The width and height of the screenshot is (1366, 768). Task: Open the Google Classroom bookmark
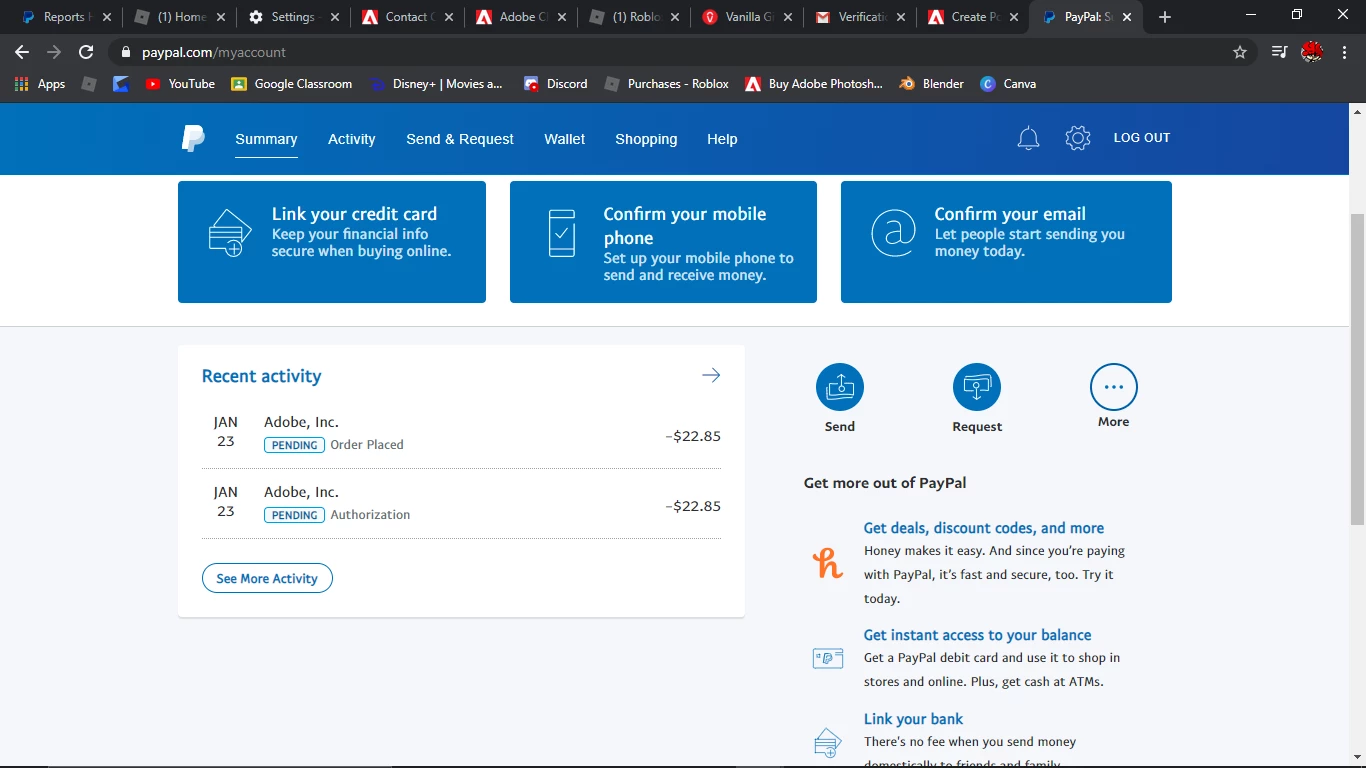click(x=292, y=84)
